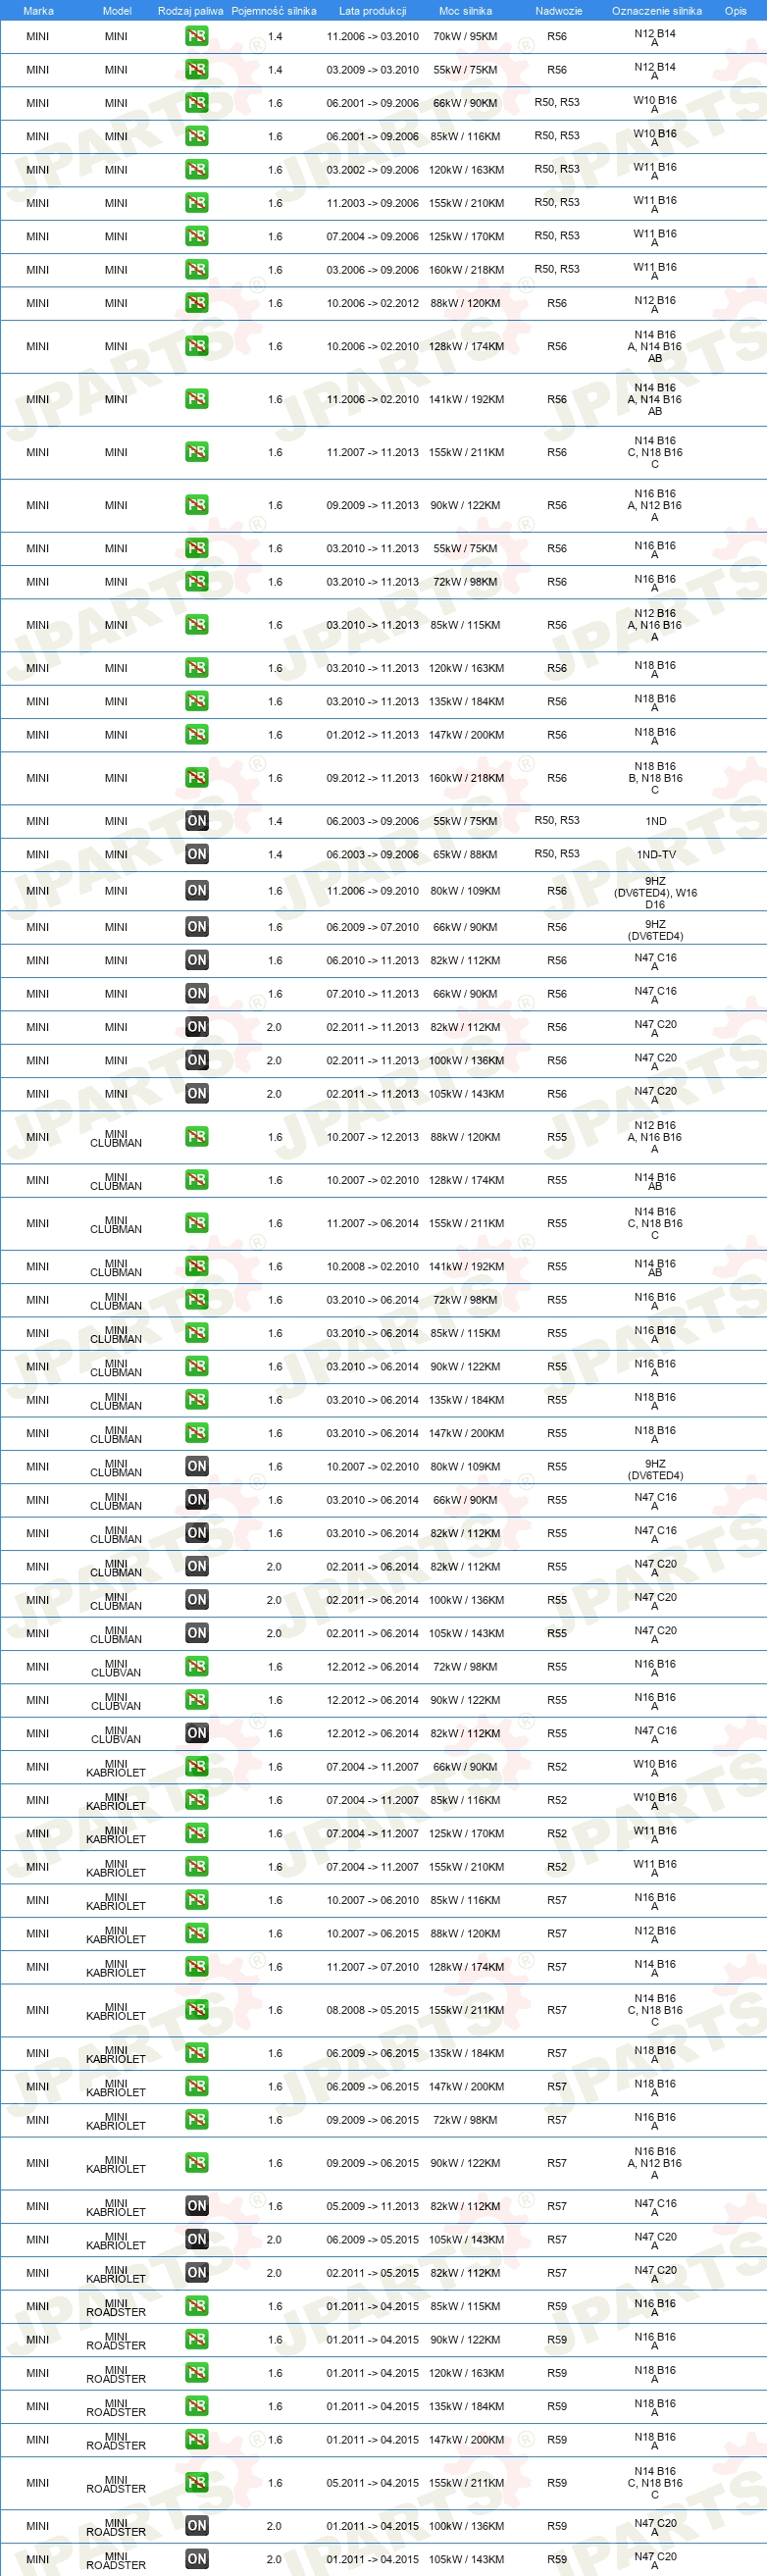
Task: Click the petrol icon in the 01.2012 -> 11.2013 row
Action: [x=197, y=735]
